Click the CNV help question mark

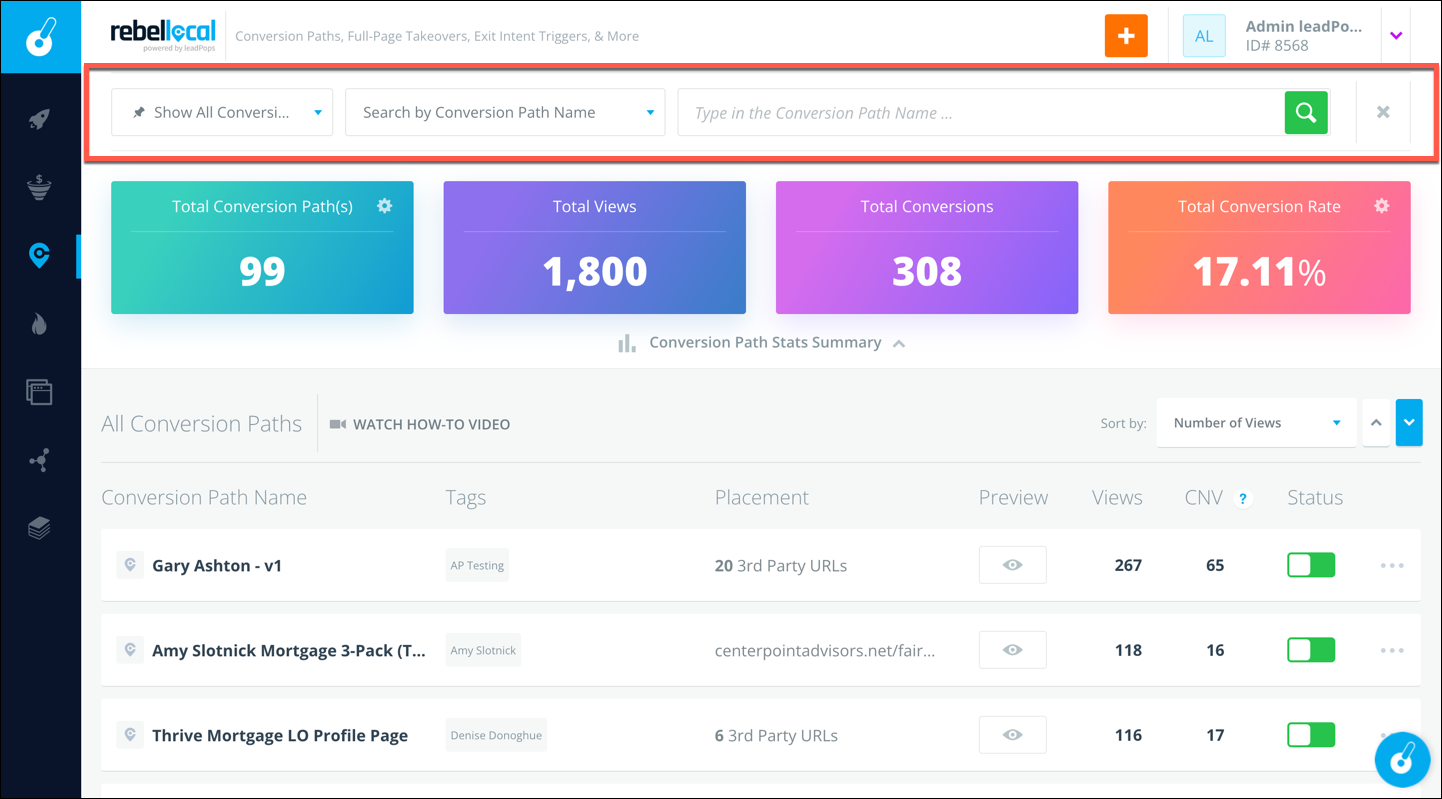1243,499
